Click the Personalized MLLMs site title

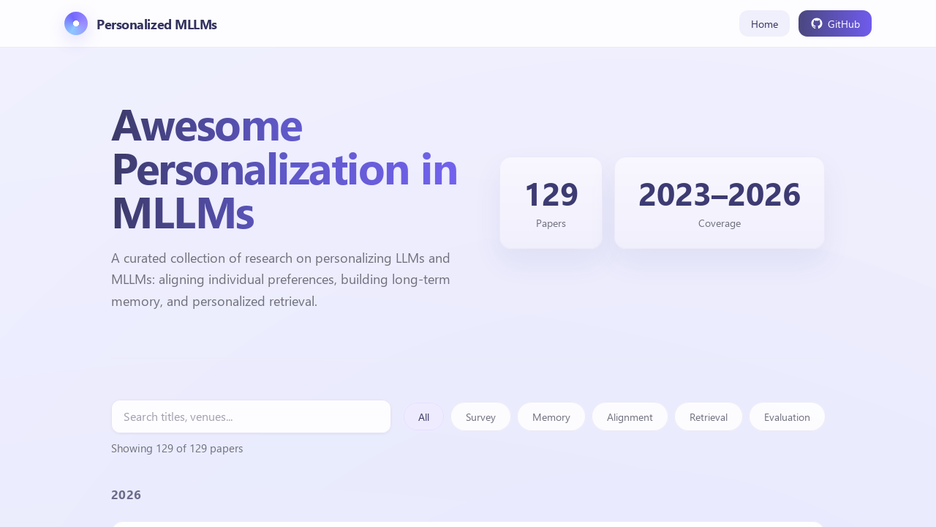click(x=156, y=24)
